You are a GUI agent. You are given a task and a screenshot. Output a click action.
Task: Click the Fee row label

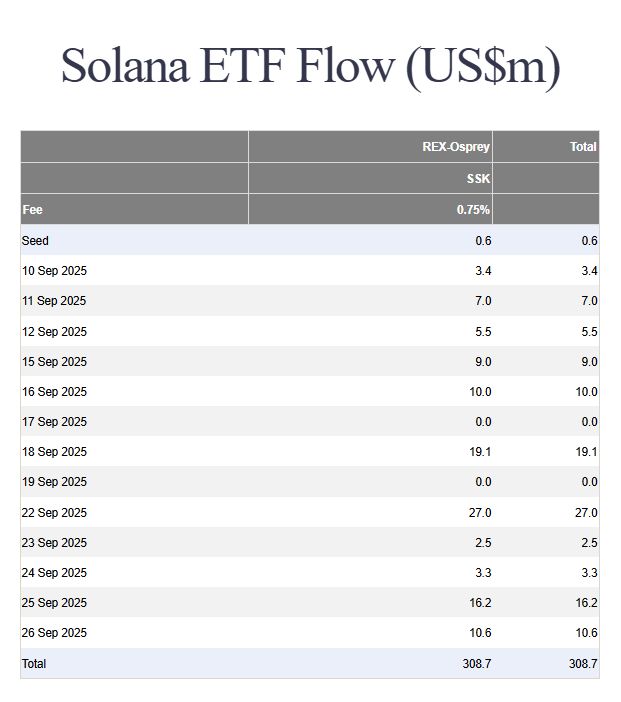click(x=32, y=210)
